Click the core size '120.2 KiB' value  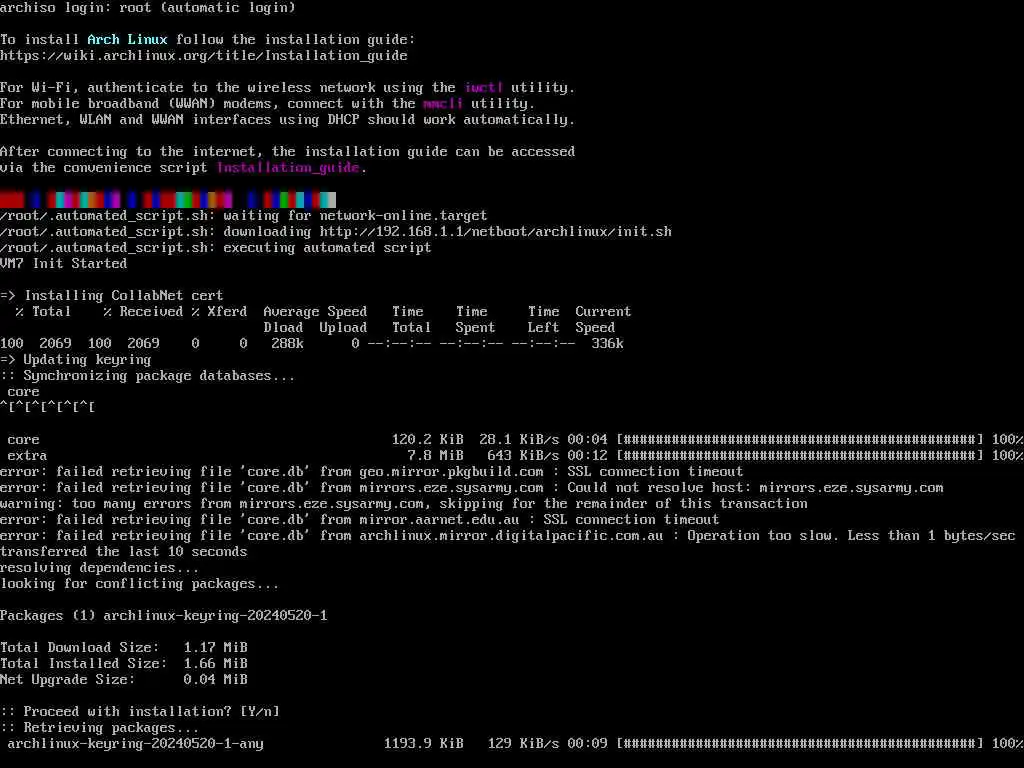tap(428, 440)
